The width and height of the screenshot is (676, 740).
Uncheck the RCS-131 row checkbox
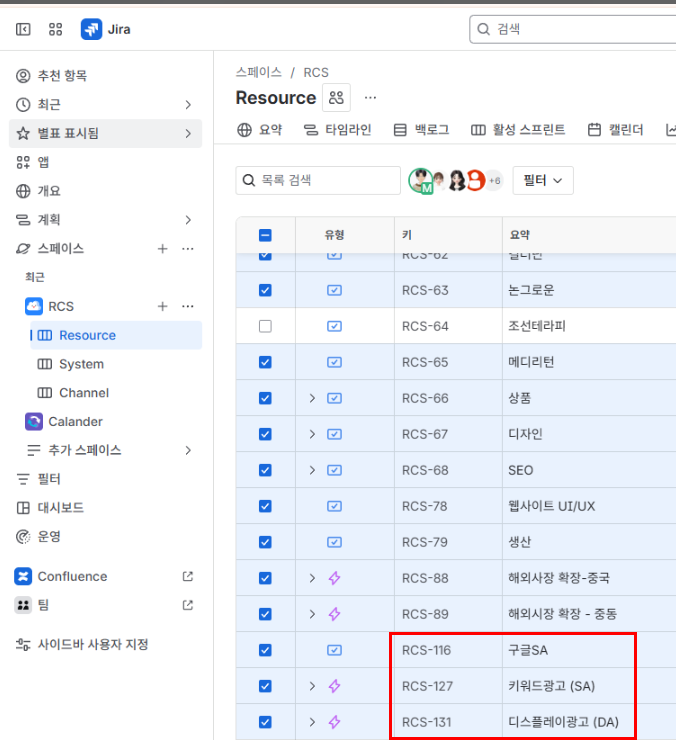click(265, 722)
